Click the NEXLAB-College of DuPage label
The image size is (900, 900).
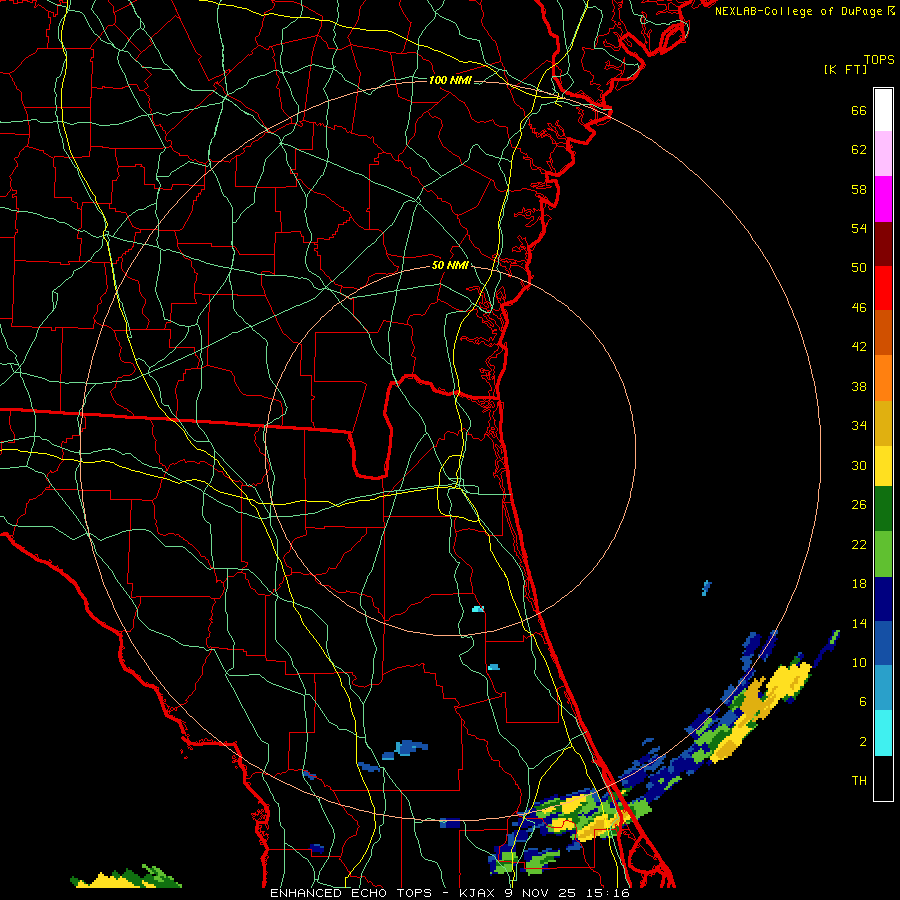click(x=805, y=11)
